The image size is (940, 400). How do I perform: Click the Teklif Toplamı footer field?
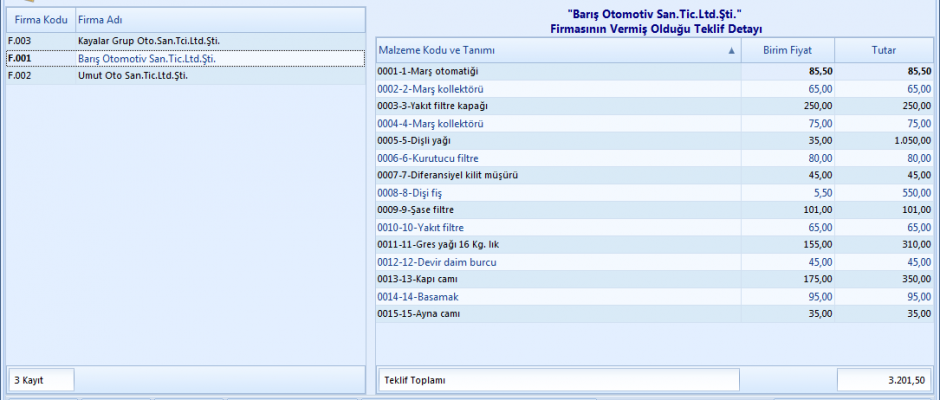click(558, 380)
